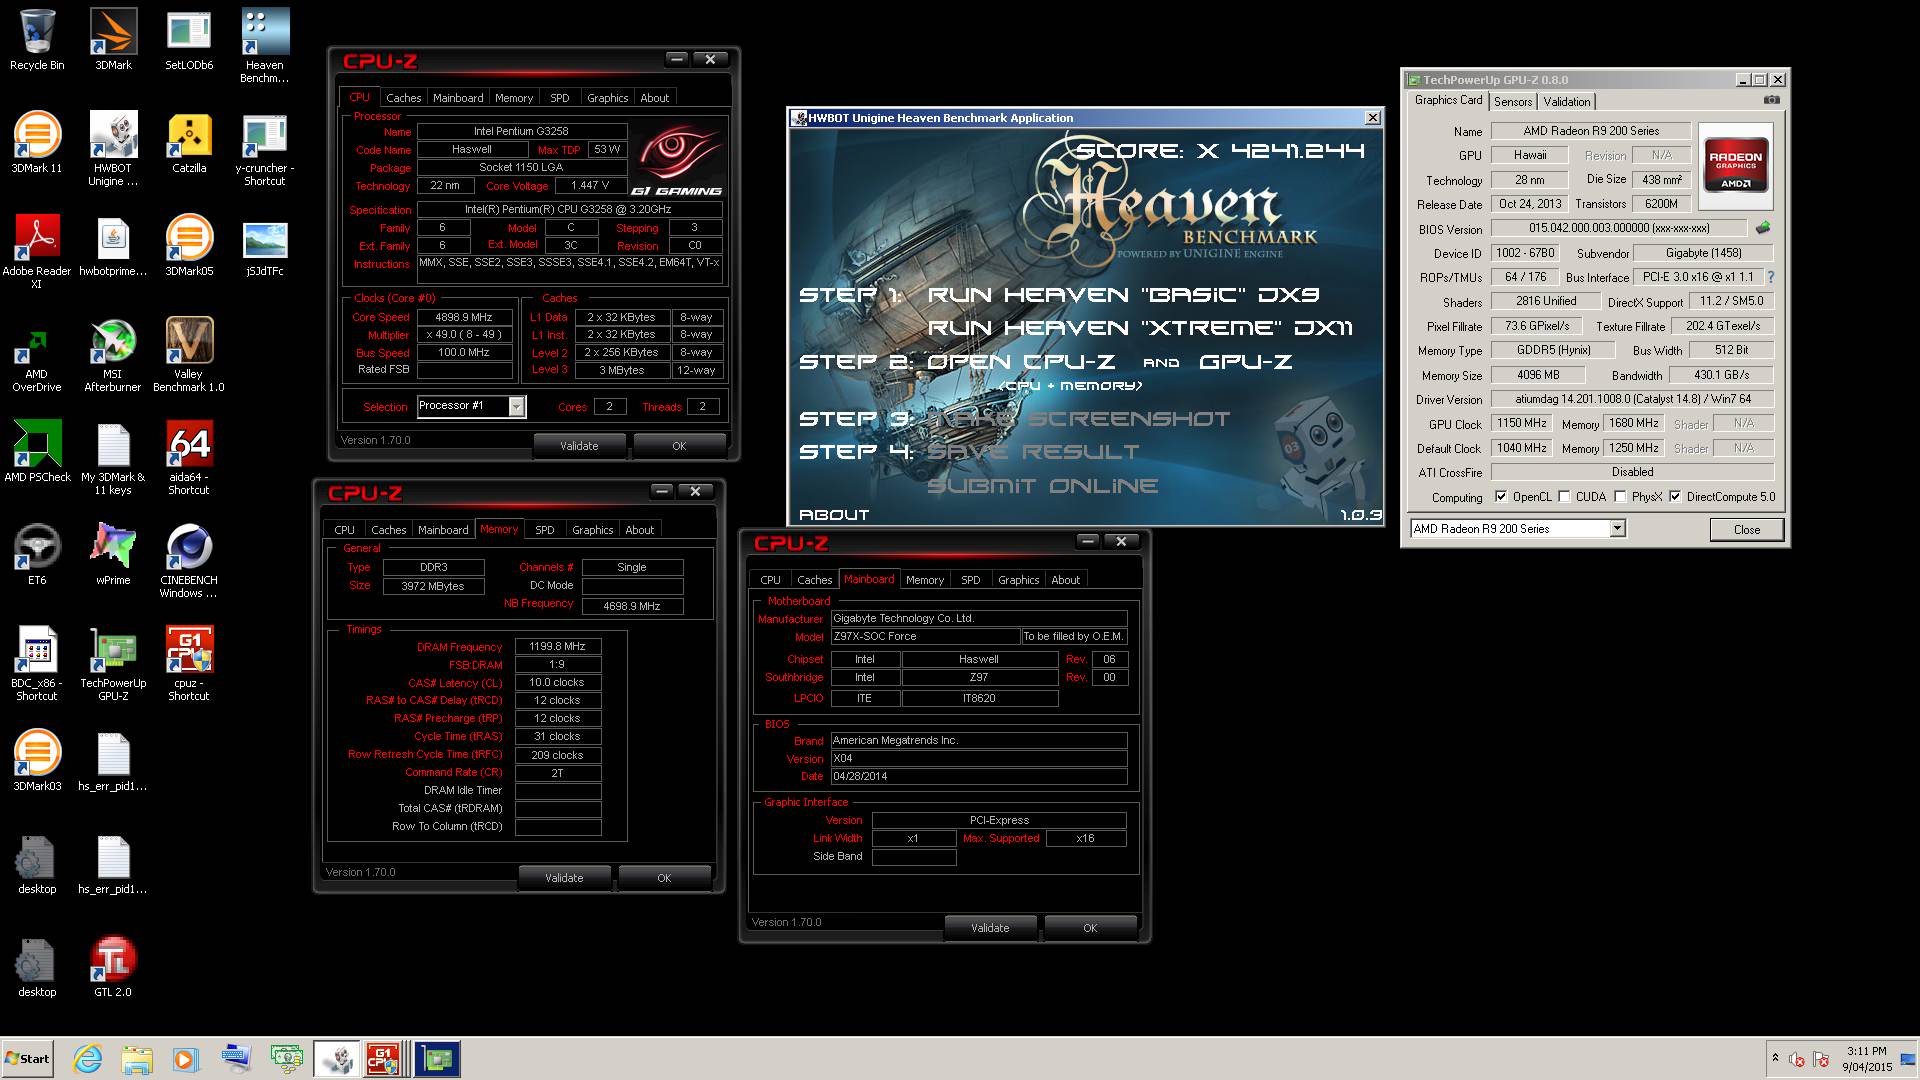Click GPU-Z BIOS save chip icon

click(x=1762, y=228)
